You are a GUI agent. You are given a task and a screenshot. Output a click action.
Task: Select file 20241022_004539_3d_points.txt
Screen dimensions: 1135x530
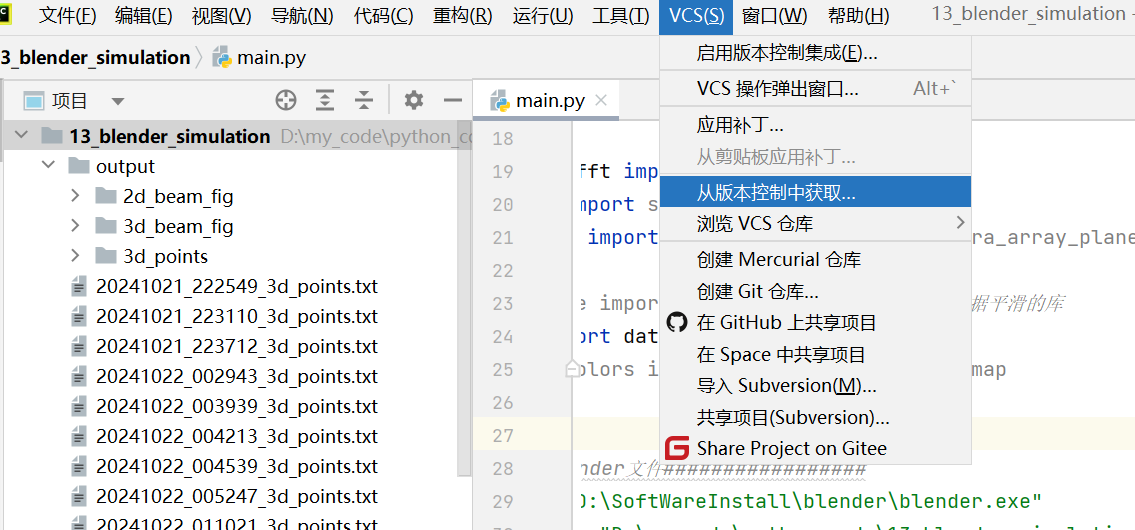(x=236, y=466)
